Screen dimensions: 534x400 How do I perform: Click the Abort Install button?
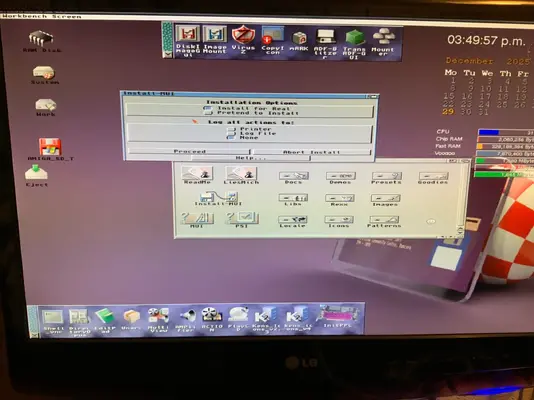point(311,152)
